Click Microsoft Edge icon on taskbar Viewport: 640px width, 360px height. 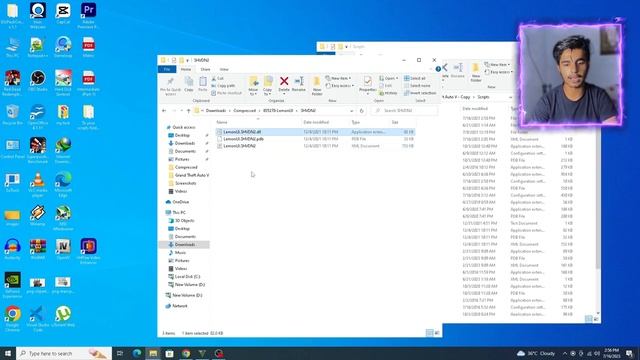(x=137, y=353)
